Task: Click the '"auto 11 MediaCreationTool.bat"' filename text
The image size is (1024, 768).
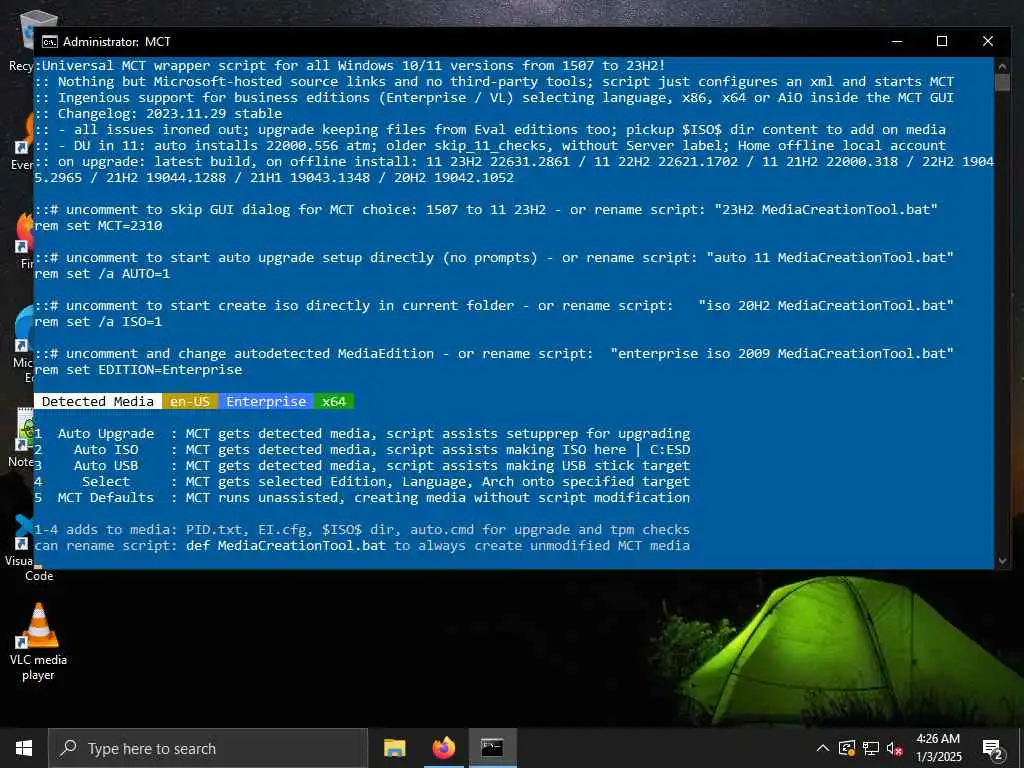Action: tap(830, 257)
